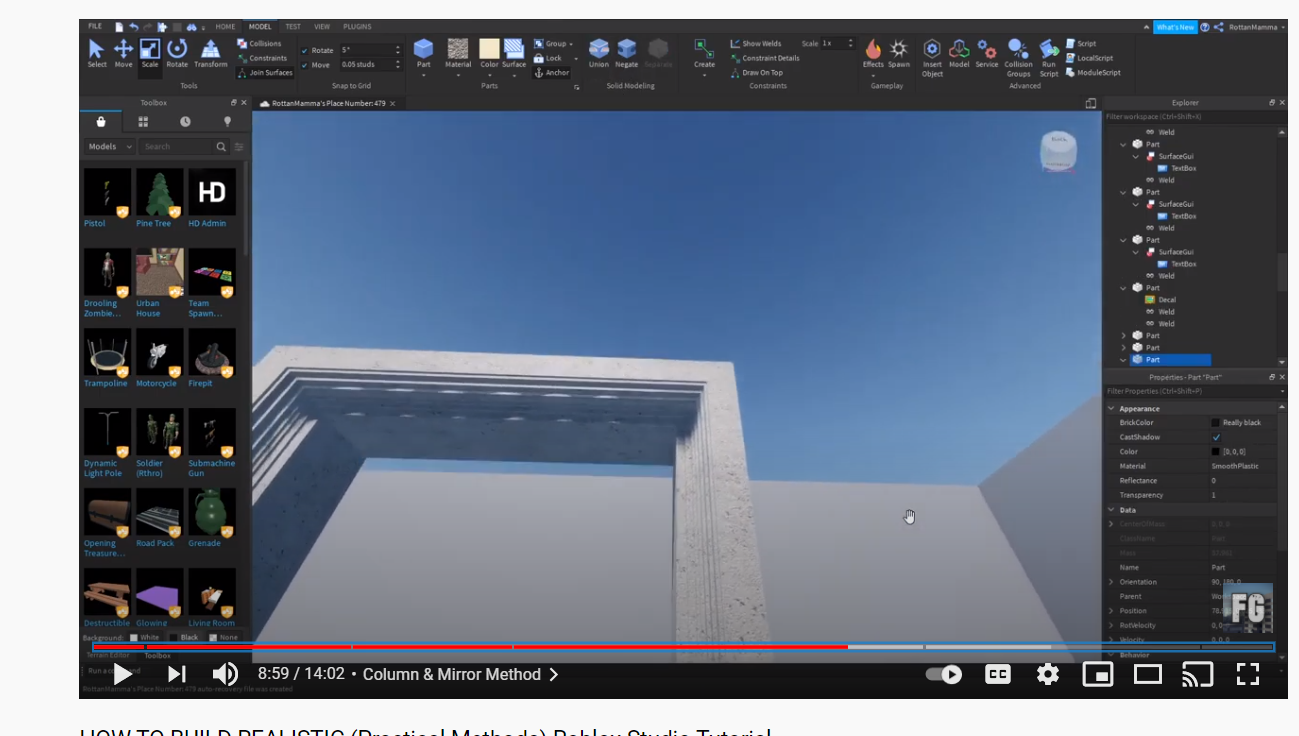Toggle Show Welds option

(756, 44)
